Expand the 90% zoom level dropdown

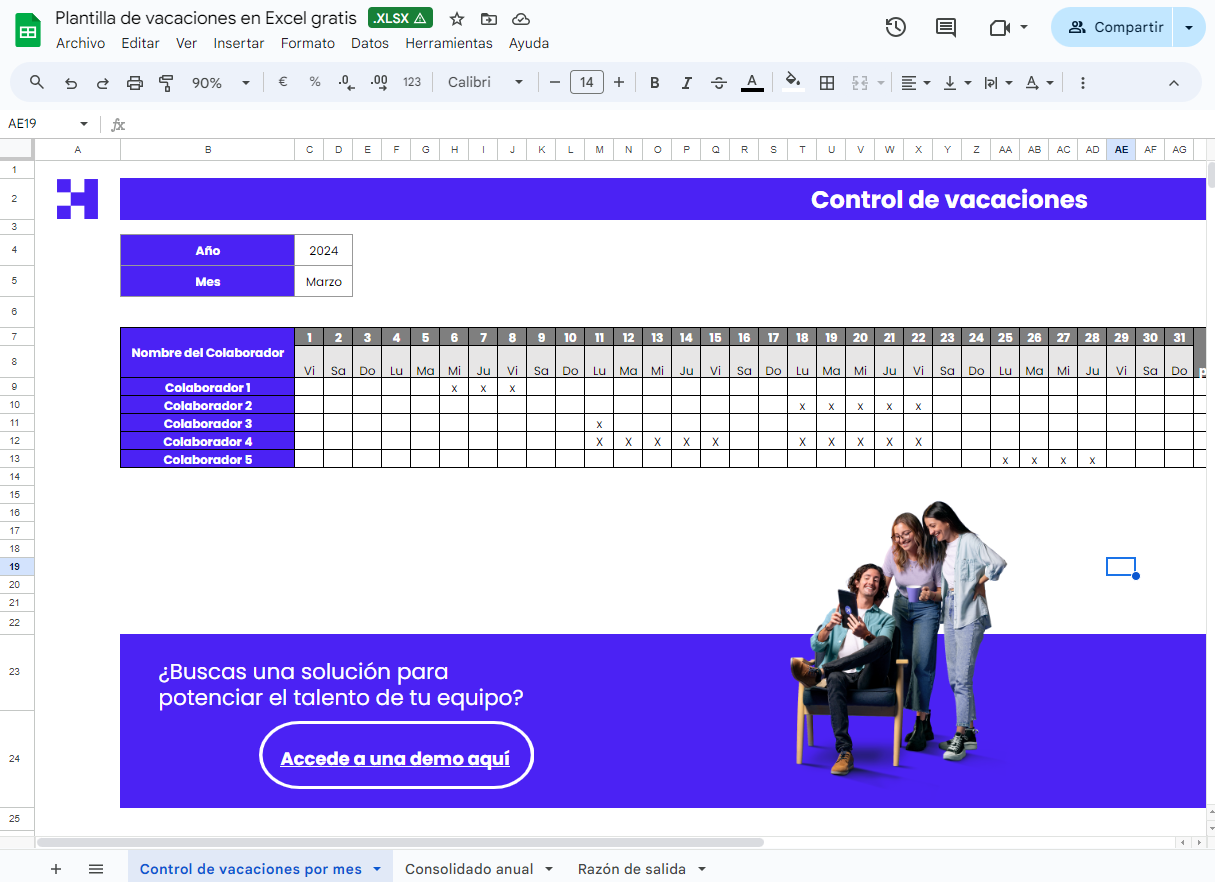point(221,83)
